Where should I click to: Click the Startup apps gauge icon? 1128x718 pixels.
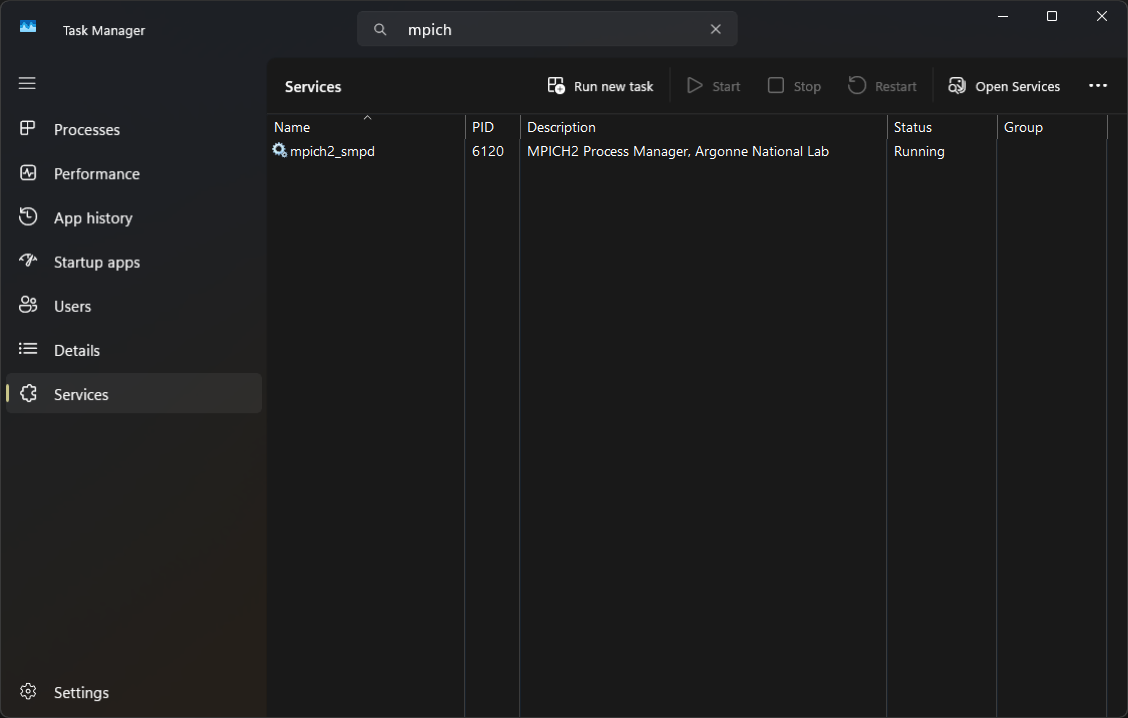[28, 260]
